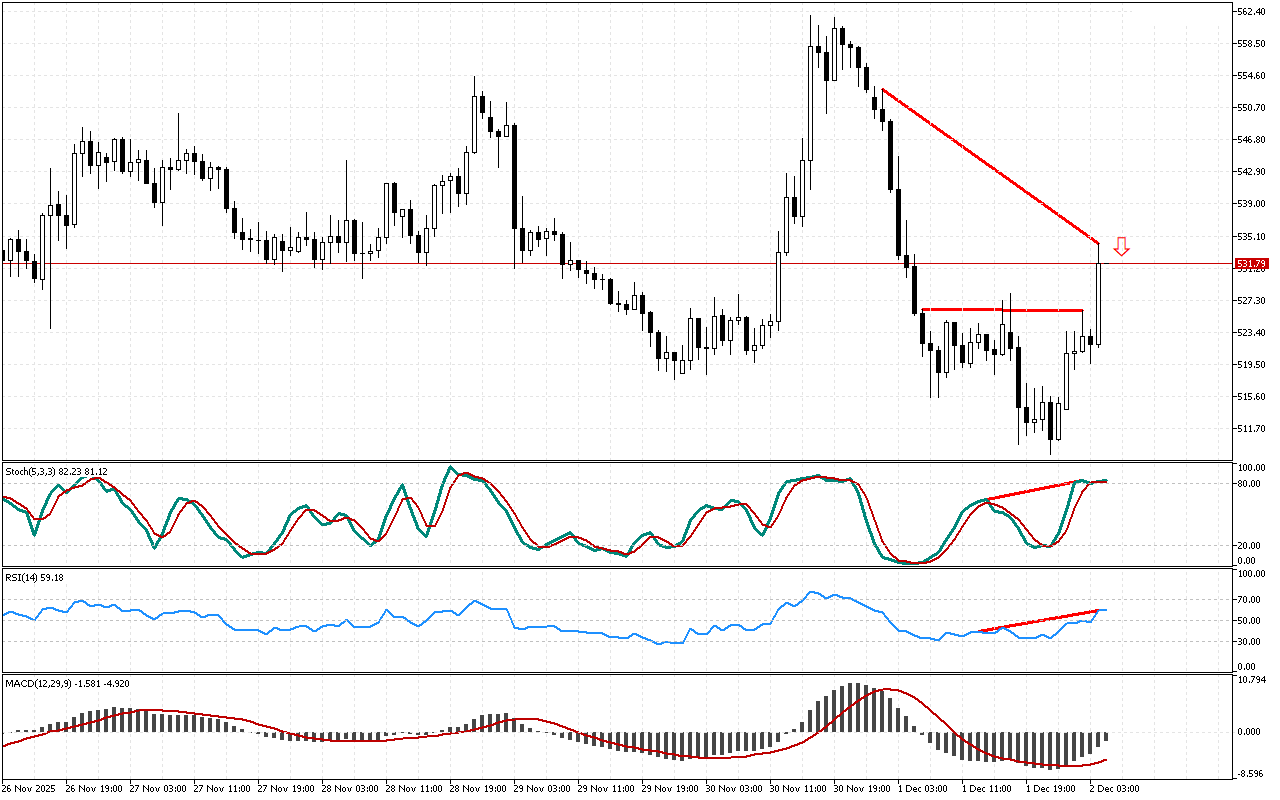Click the horizontal current price line
This screenshot has width=1280, height=800.
600,264
